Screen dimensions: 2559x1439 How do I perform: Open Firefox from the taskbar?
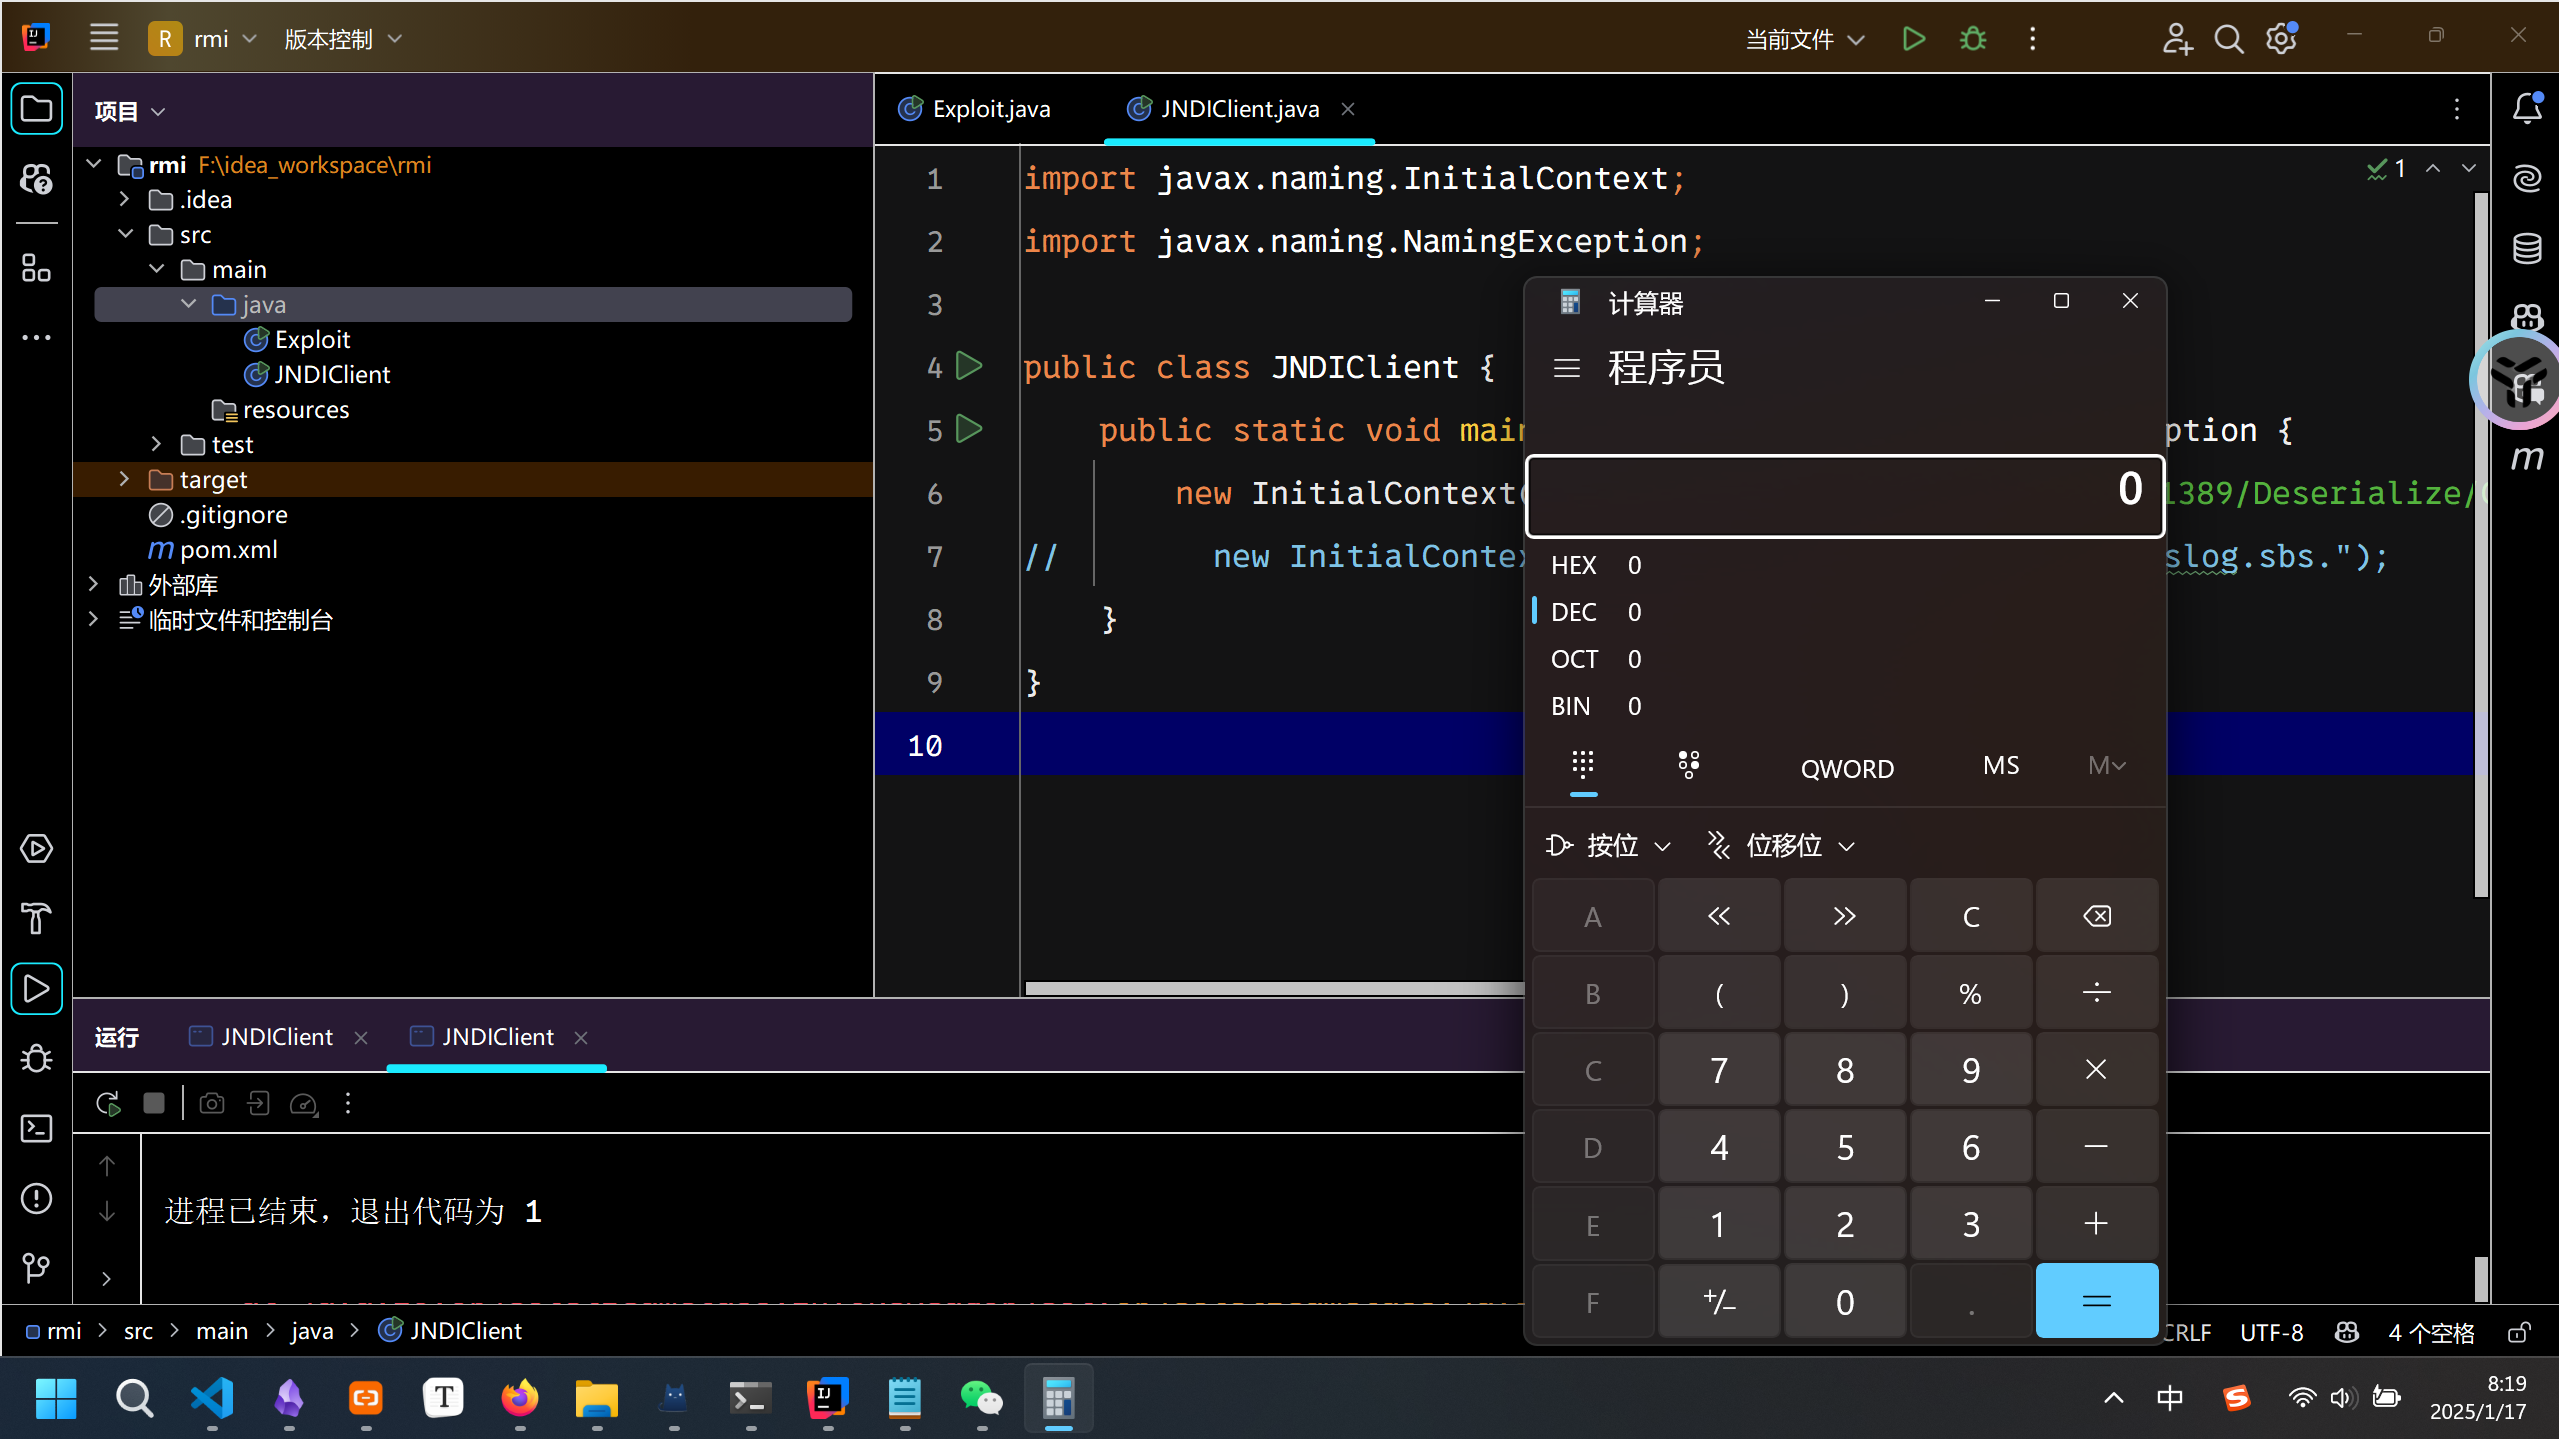tap(519, 1397)
